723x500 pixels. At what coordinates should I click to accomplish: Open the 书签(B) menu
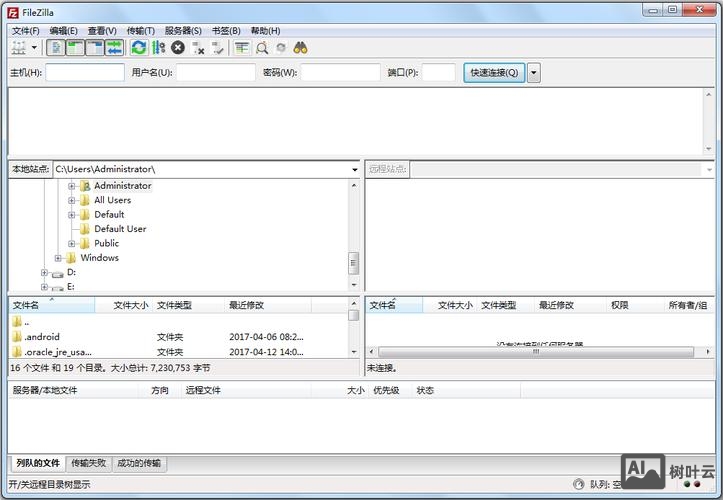pos(226,31)
